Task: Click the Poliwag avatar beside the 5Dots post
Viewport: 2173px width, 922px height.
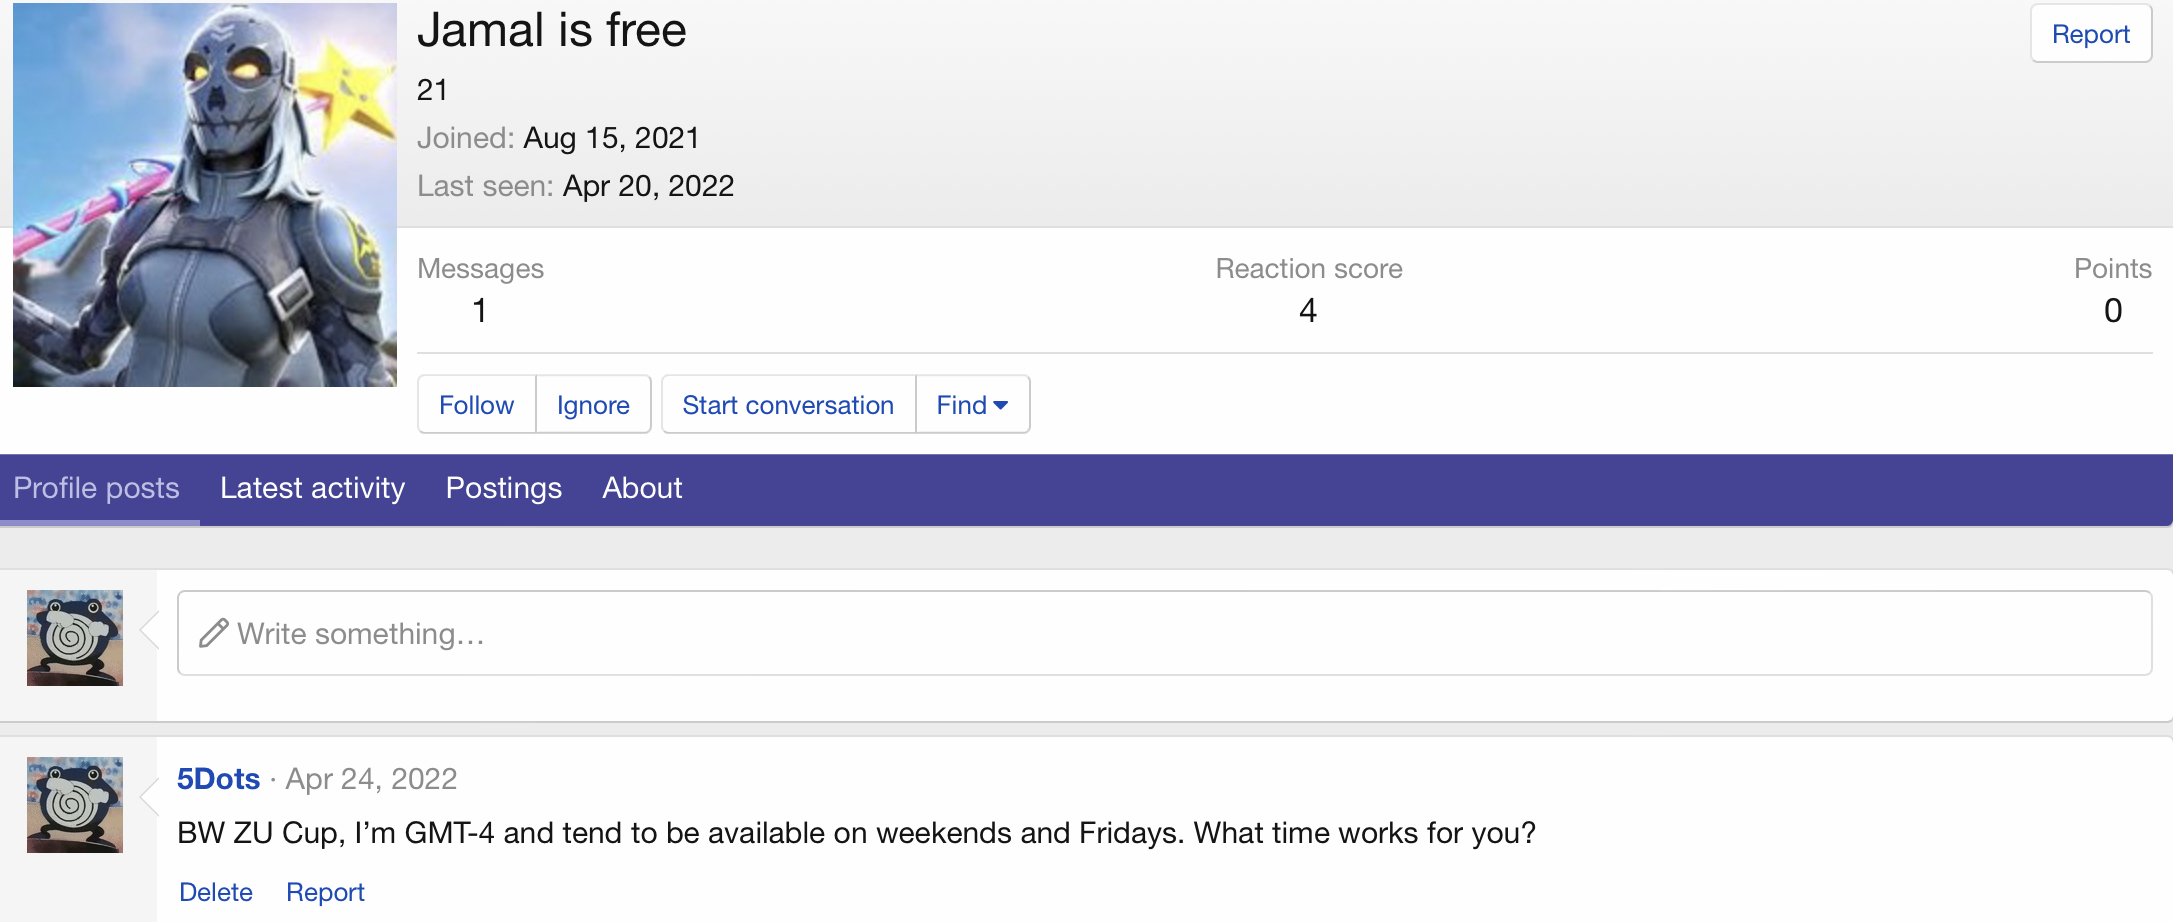Action: (x=75, y=805)
